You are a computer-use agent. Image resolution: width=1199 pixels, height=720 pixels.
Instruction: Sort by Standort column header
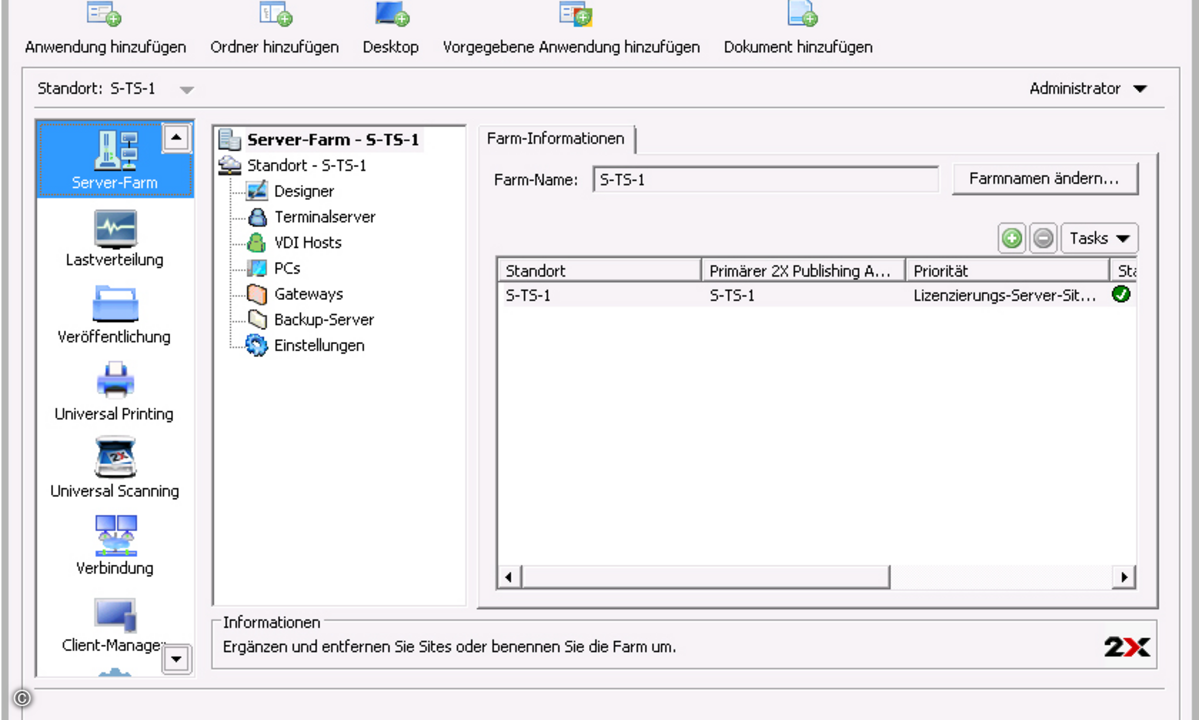(600, 271)
